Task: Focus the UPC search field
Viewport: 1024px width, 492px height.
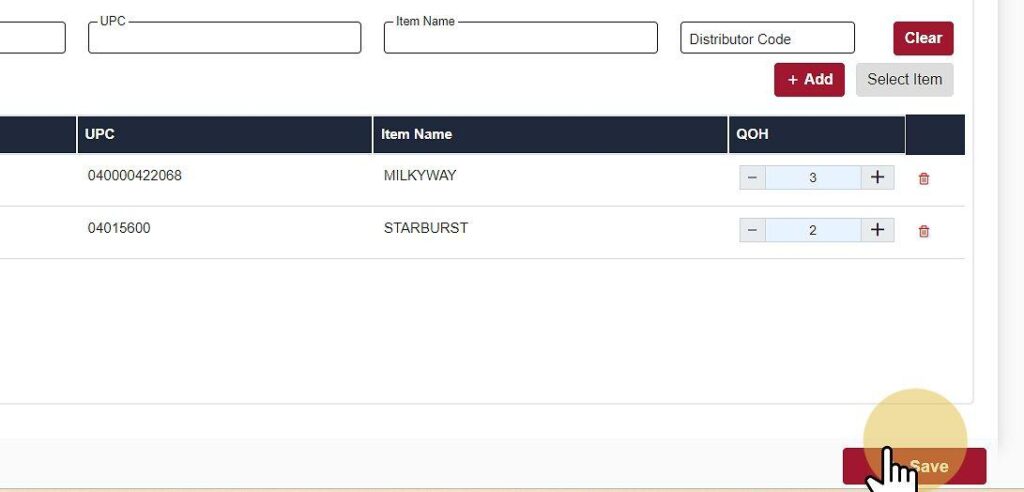Action: coord(224,39)
